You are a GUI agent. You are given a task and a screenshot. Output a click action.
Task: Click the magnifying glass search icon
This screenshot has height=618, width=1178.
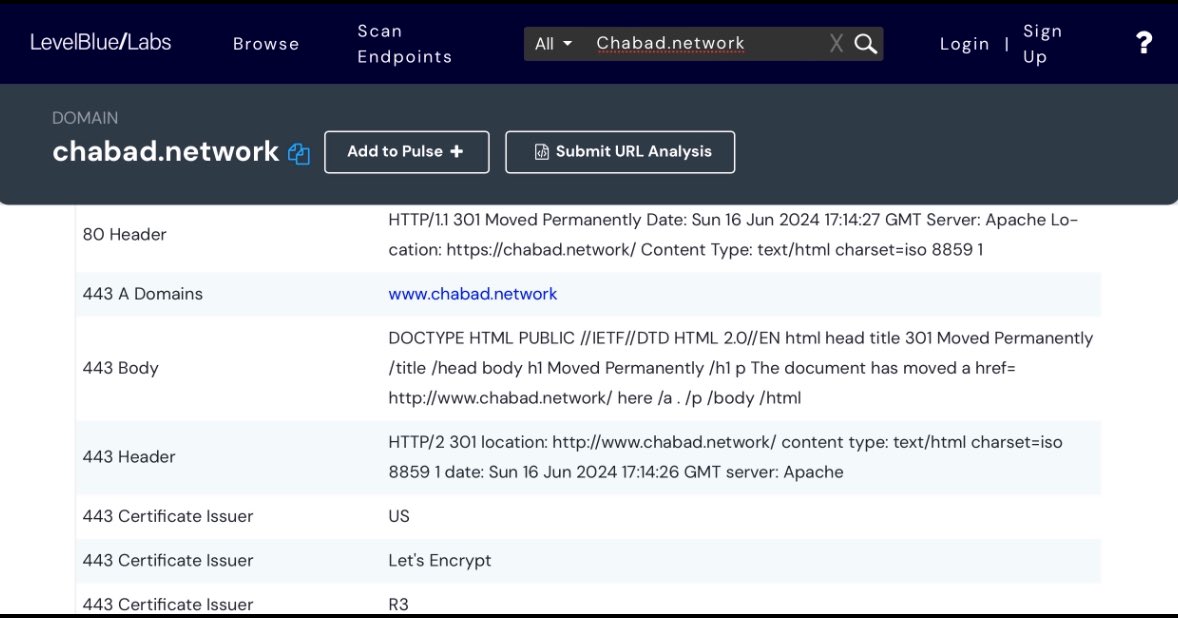[x=866, y=43]
